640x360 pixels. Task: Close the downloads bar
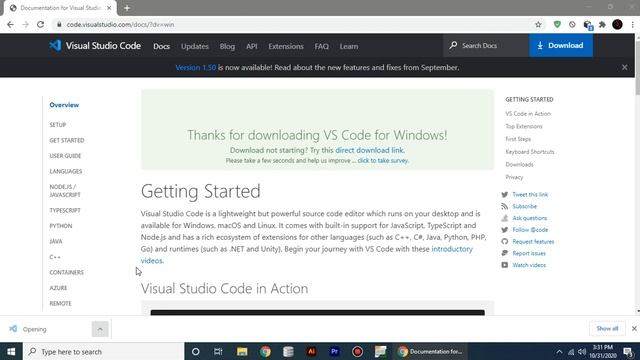pyautogui.click(x=634, y=329)
